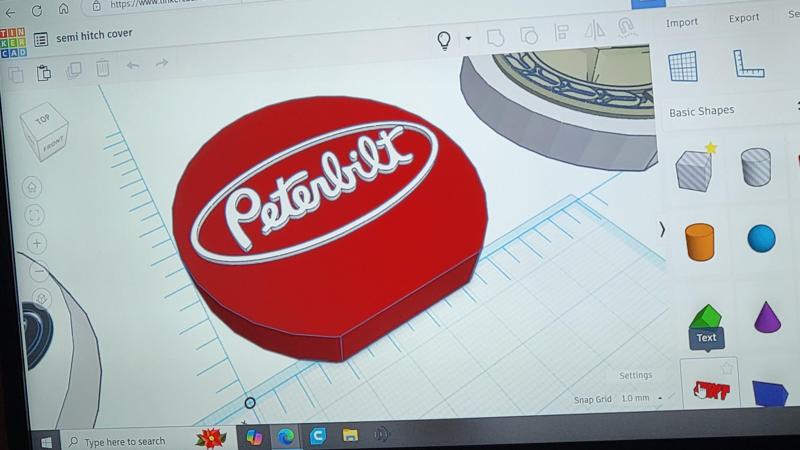
Task: Click the view cube FRONT face
Action: (53, 144)
